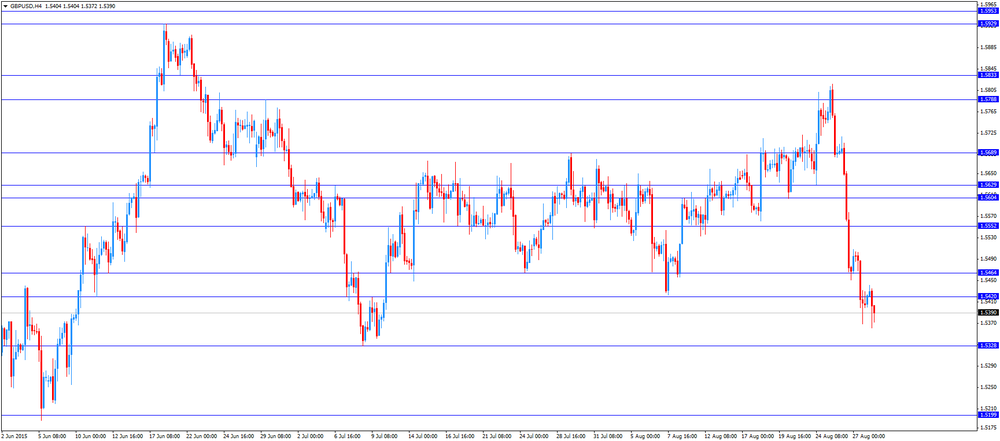Click the 1.5570 price scale value
The height and width of the screenshot is (441, 1000).
click(989, 216)
